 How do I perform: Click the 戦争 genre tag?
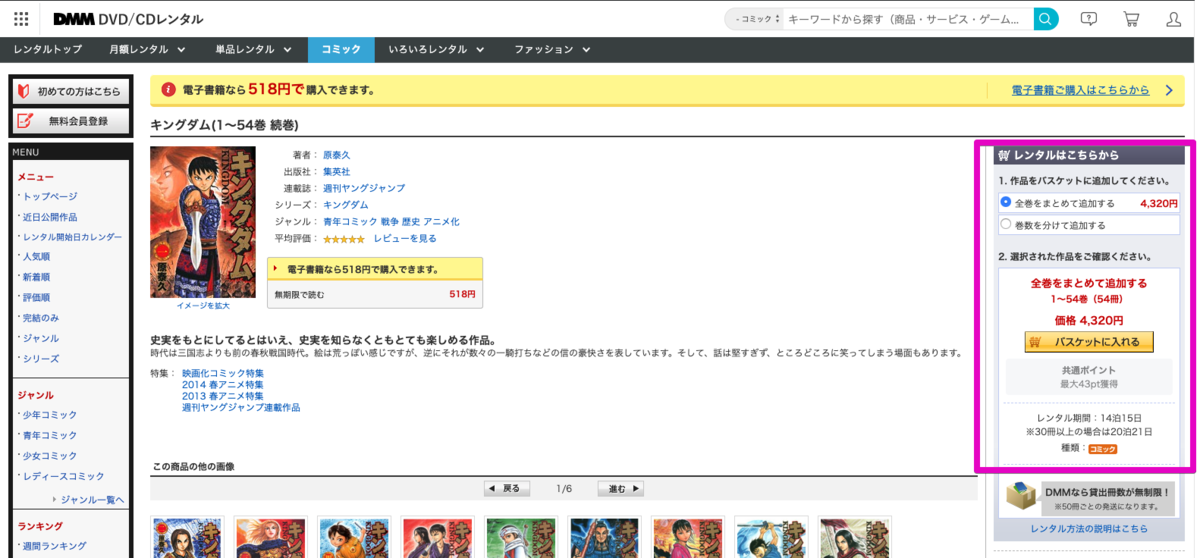pos(389,222)
